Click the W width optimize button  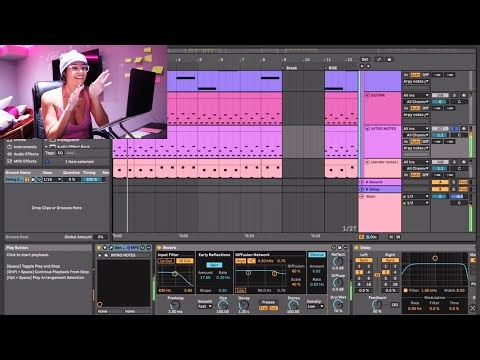pos(398,237)
